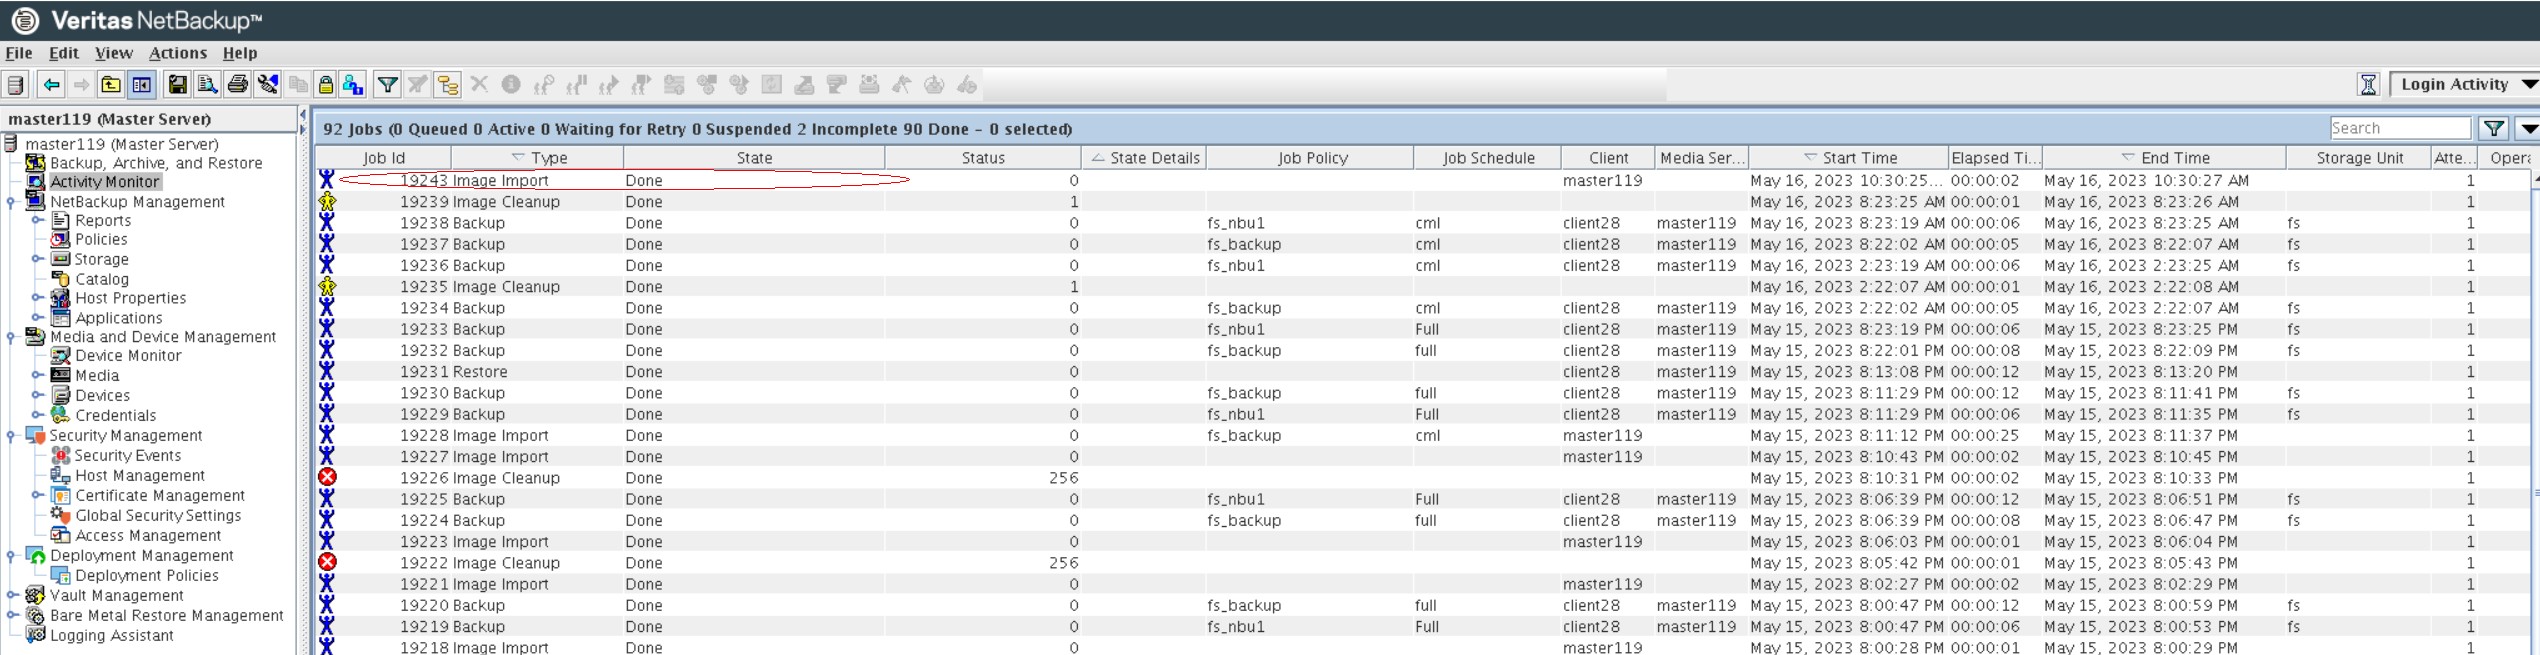Click the back arrow toolbar icon
This screenshot has height=655, width=2540.
51,85
